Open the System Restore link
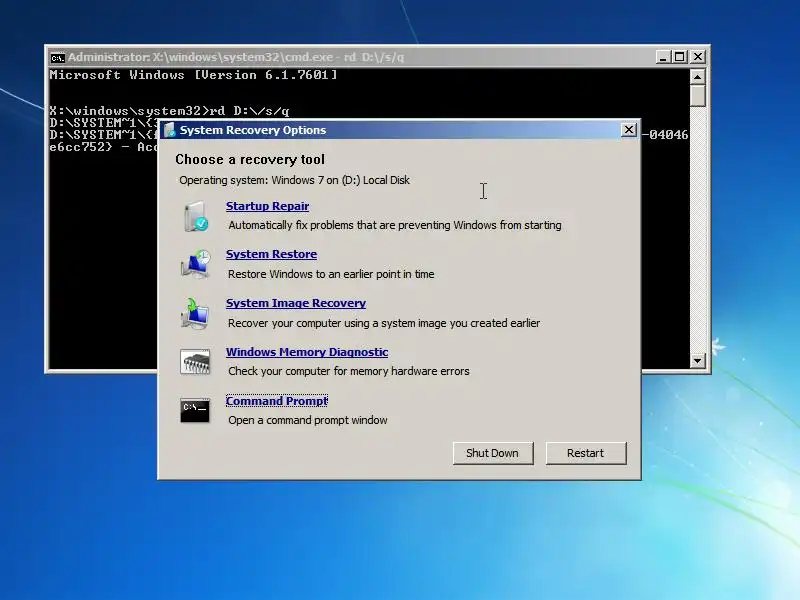 coord(271,254)
